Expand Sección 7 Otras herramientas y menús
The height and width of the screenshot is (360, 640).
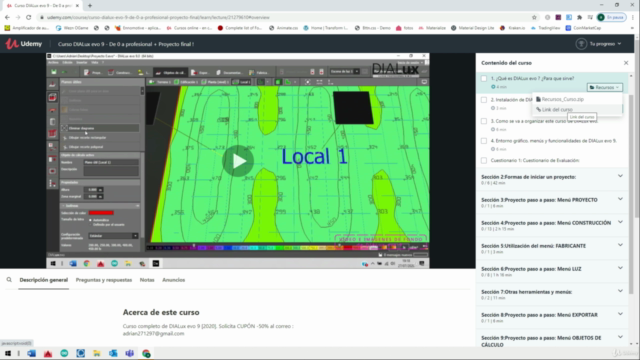tap(552, 294)
